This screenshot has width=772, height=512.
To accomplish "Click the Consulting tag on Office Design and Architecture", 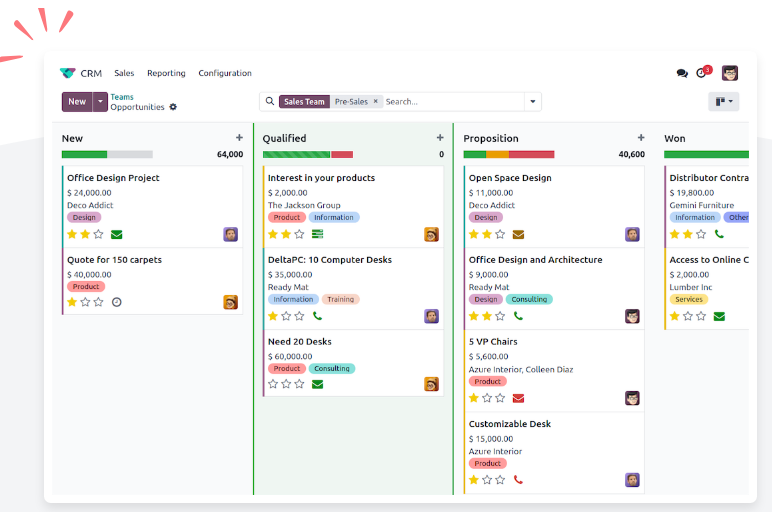I will click(529, 299).
